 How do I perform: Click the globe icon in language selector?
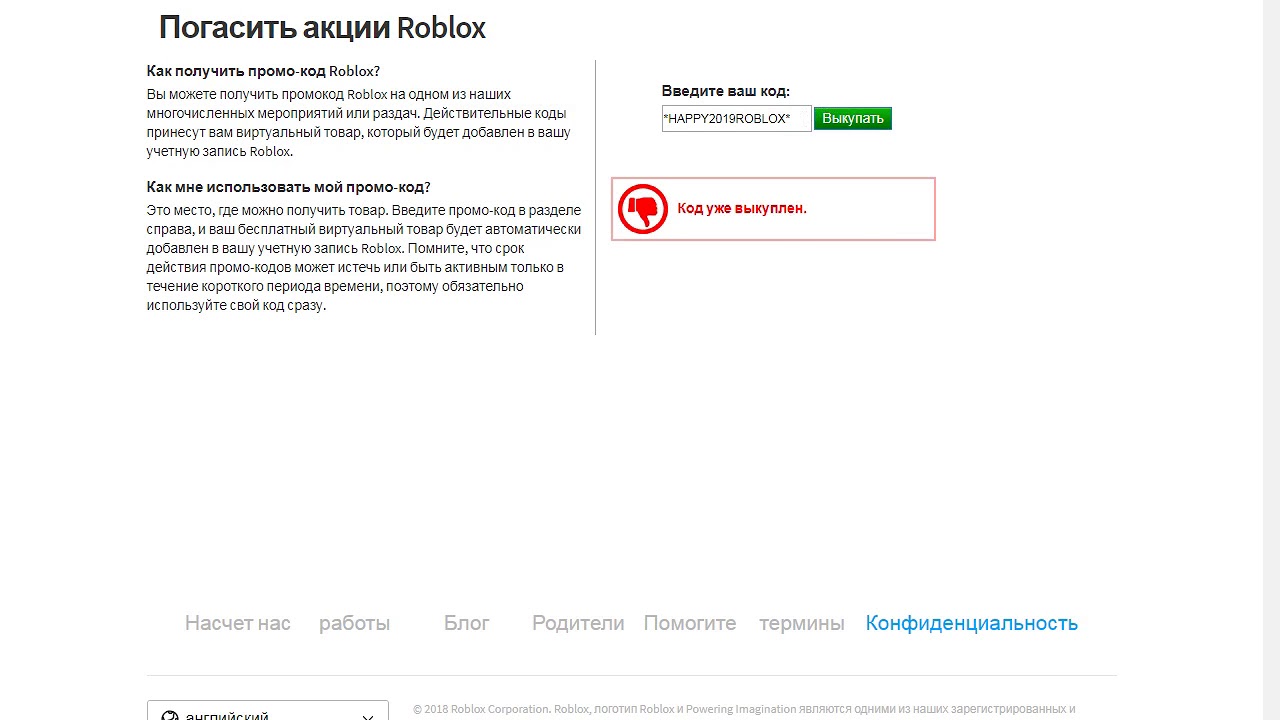(x=170, y=715)
